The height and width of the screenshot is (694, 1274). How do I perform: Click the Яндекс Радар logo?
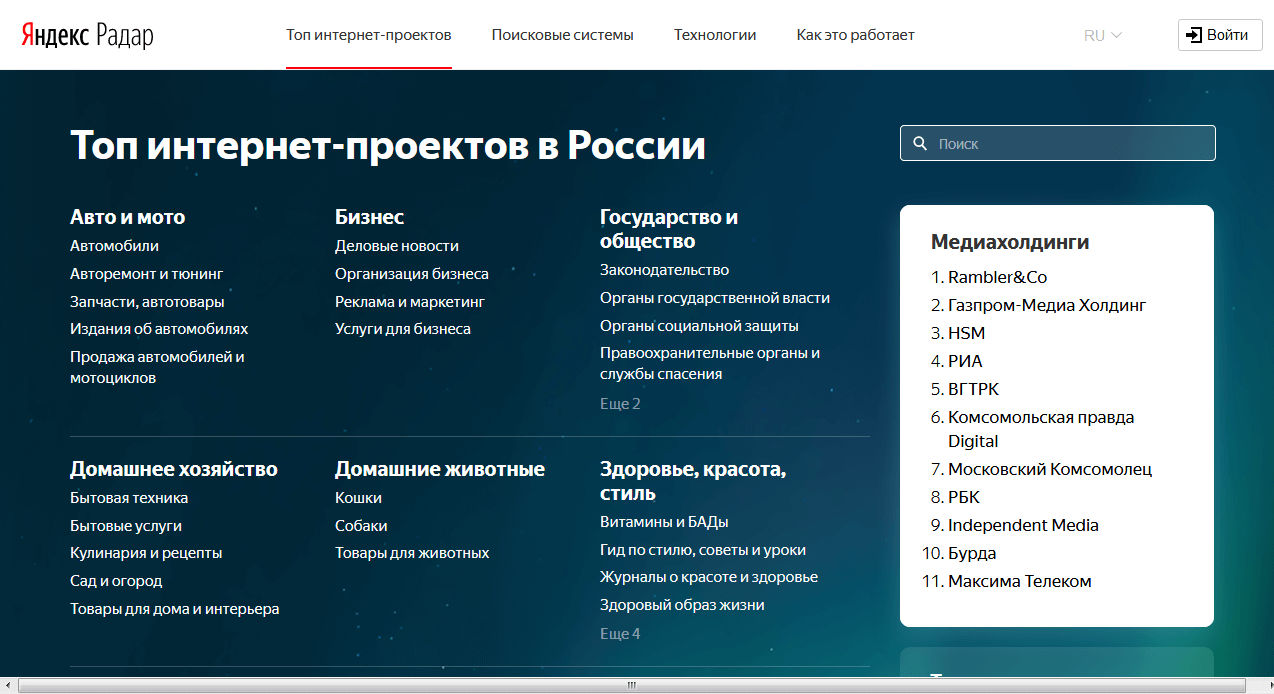click(x=87, y=36)
